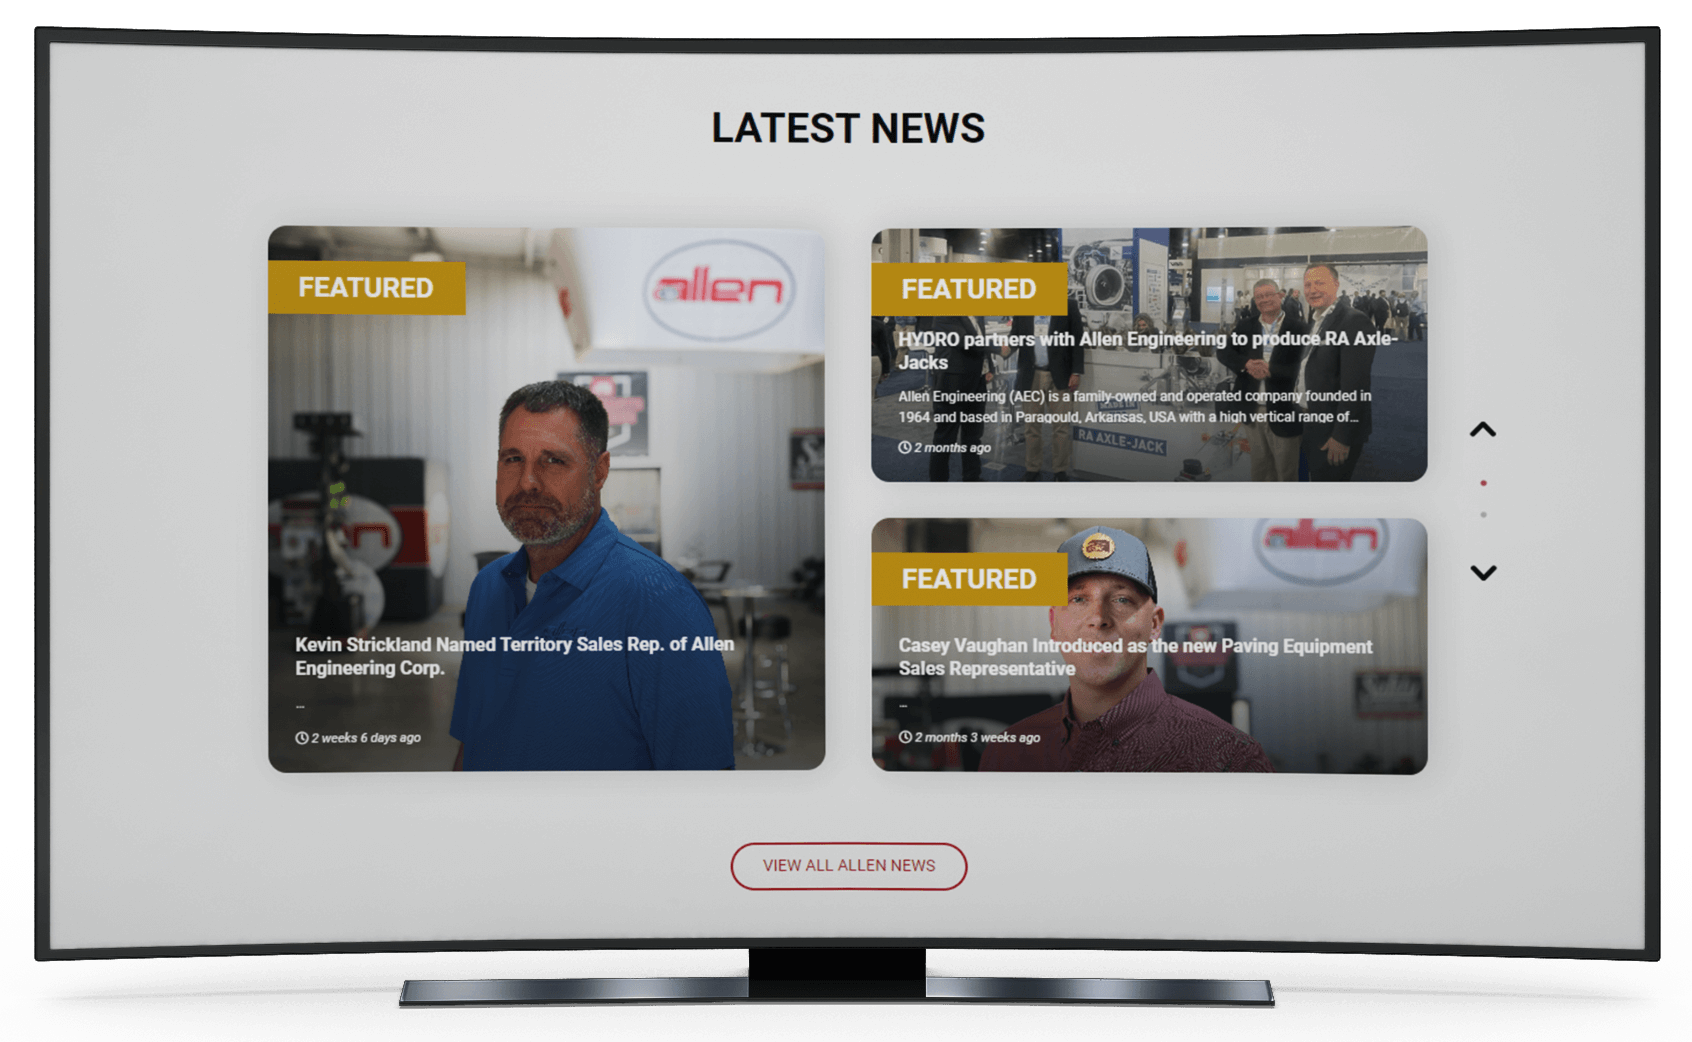Click the down chevron carousel arrow

1483,572
